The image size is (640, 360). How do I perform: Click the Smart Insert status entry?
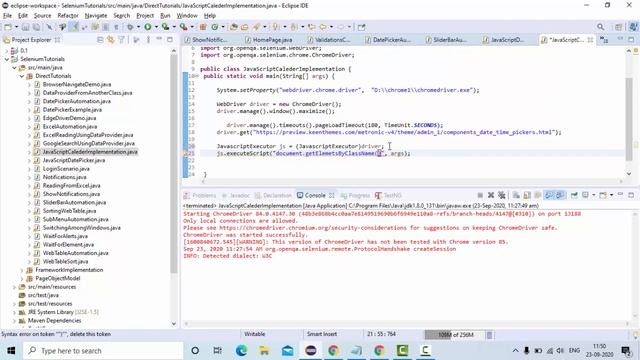322,334
